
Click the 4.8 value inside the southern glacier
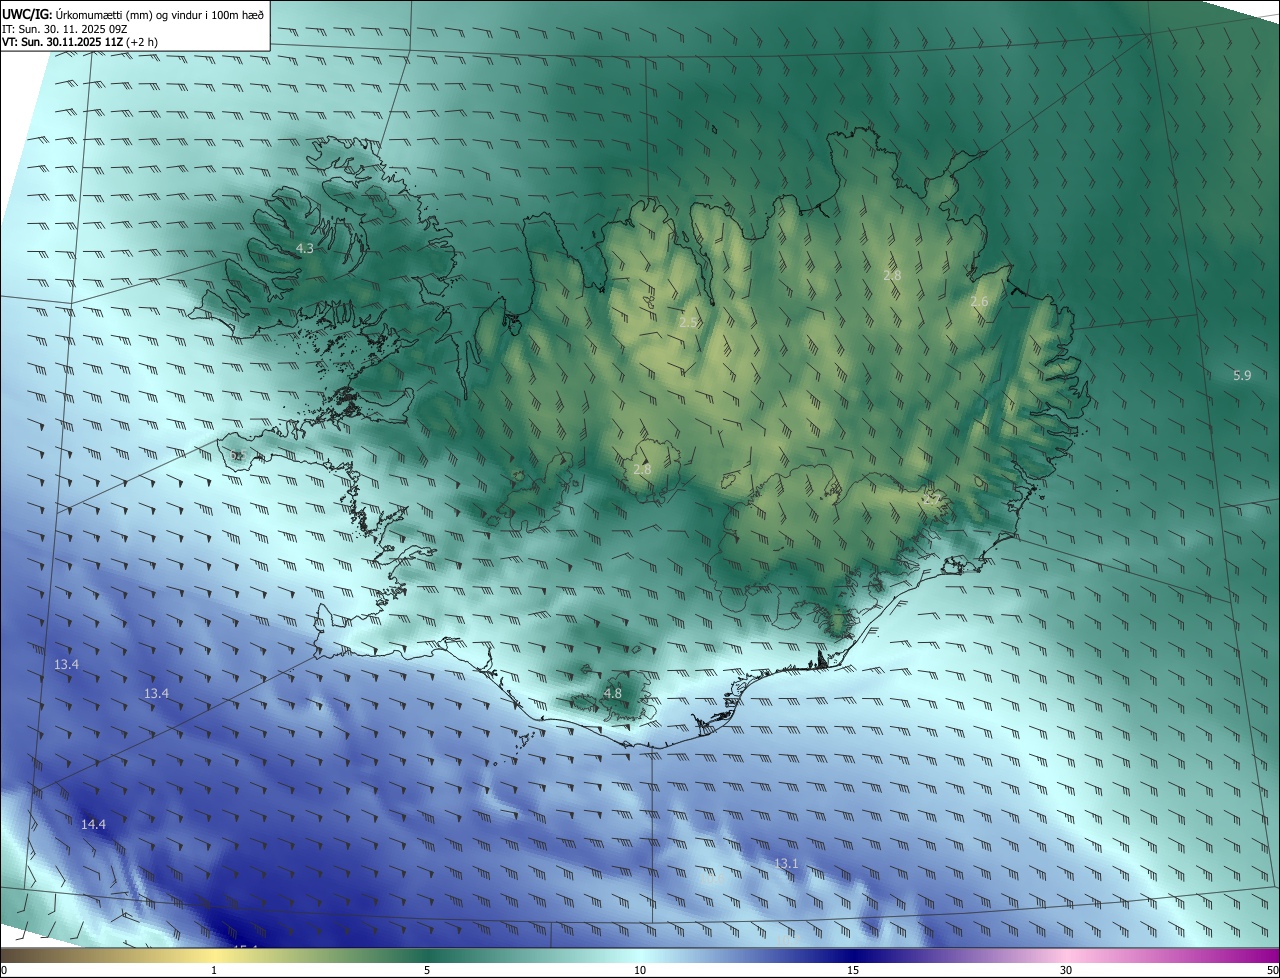613,693
